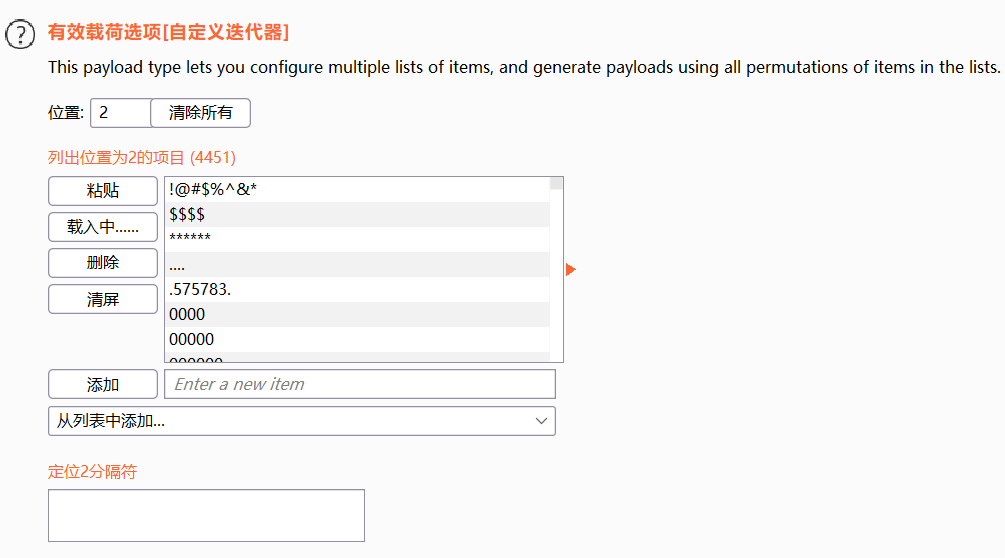The height and width of the screenshot is (558, 1005).
Task: Pick the ".575783." list item
Action: [x=357, y=290]
